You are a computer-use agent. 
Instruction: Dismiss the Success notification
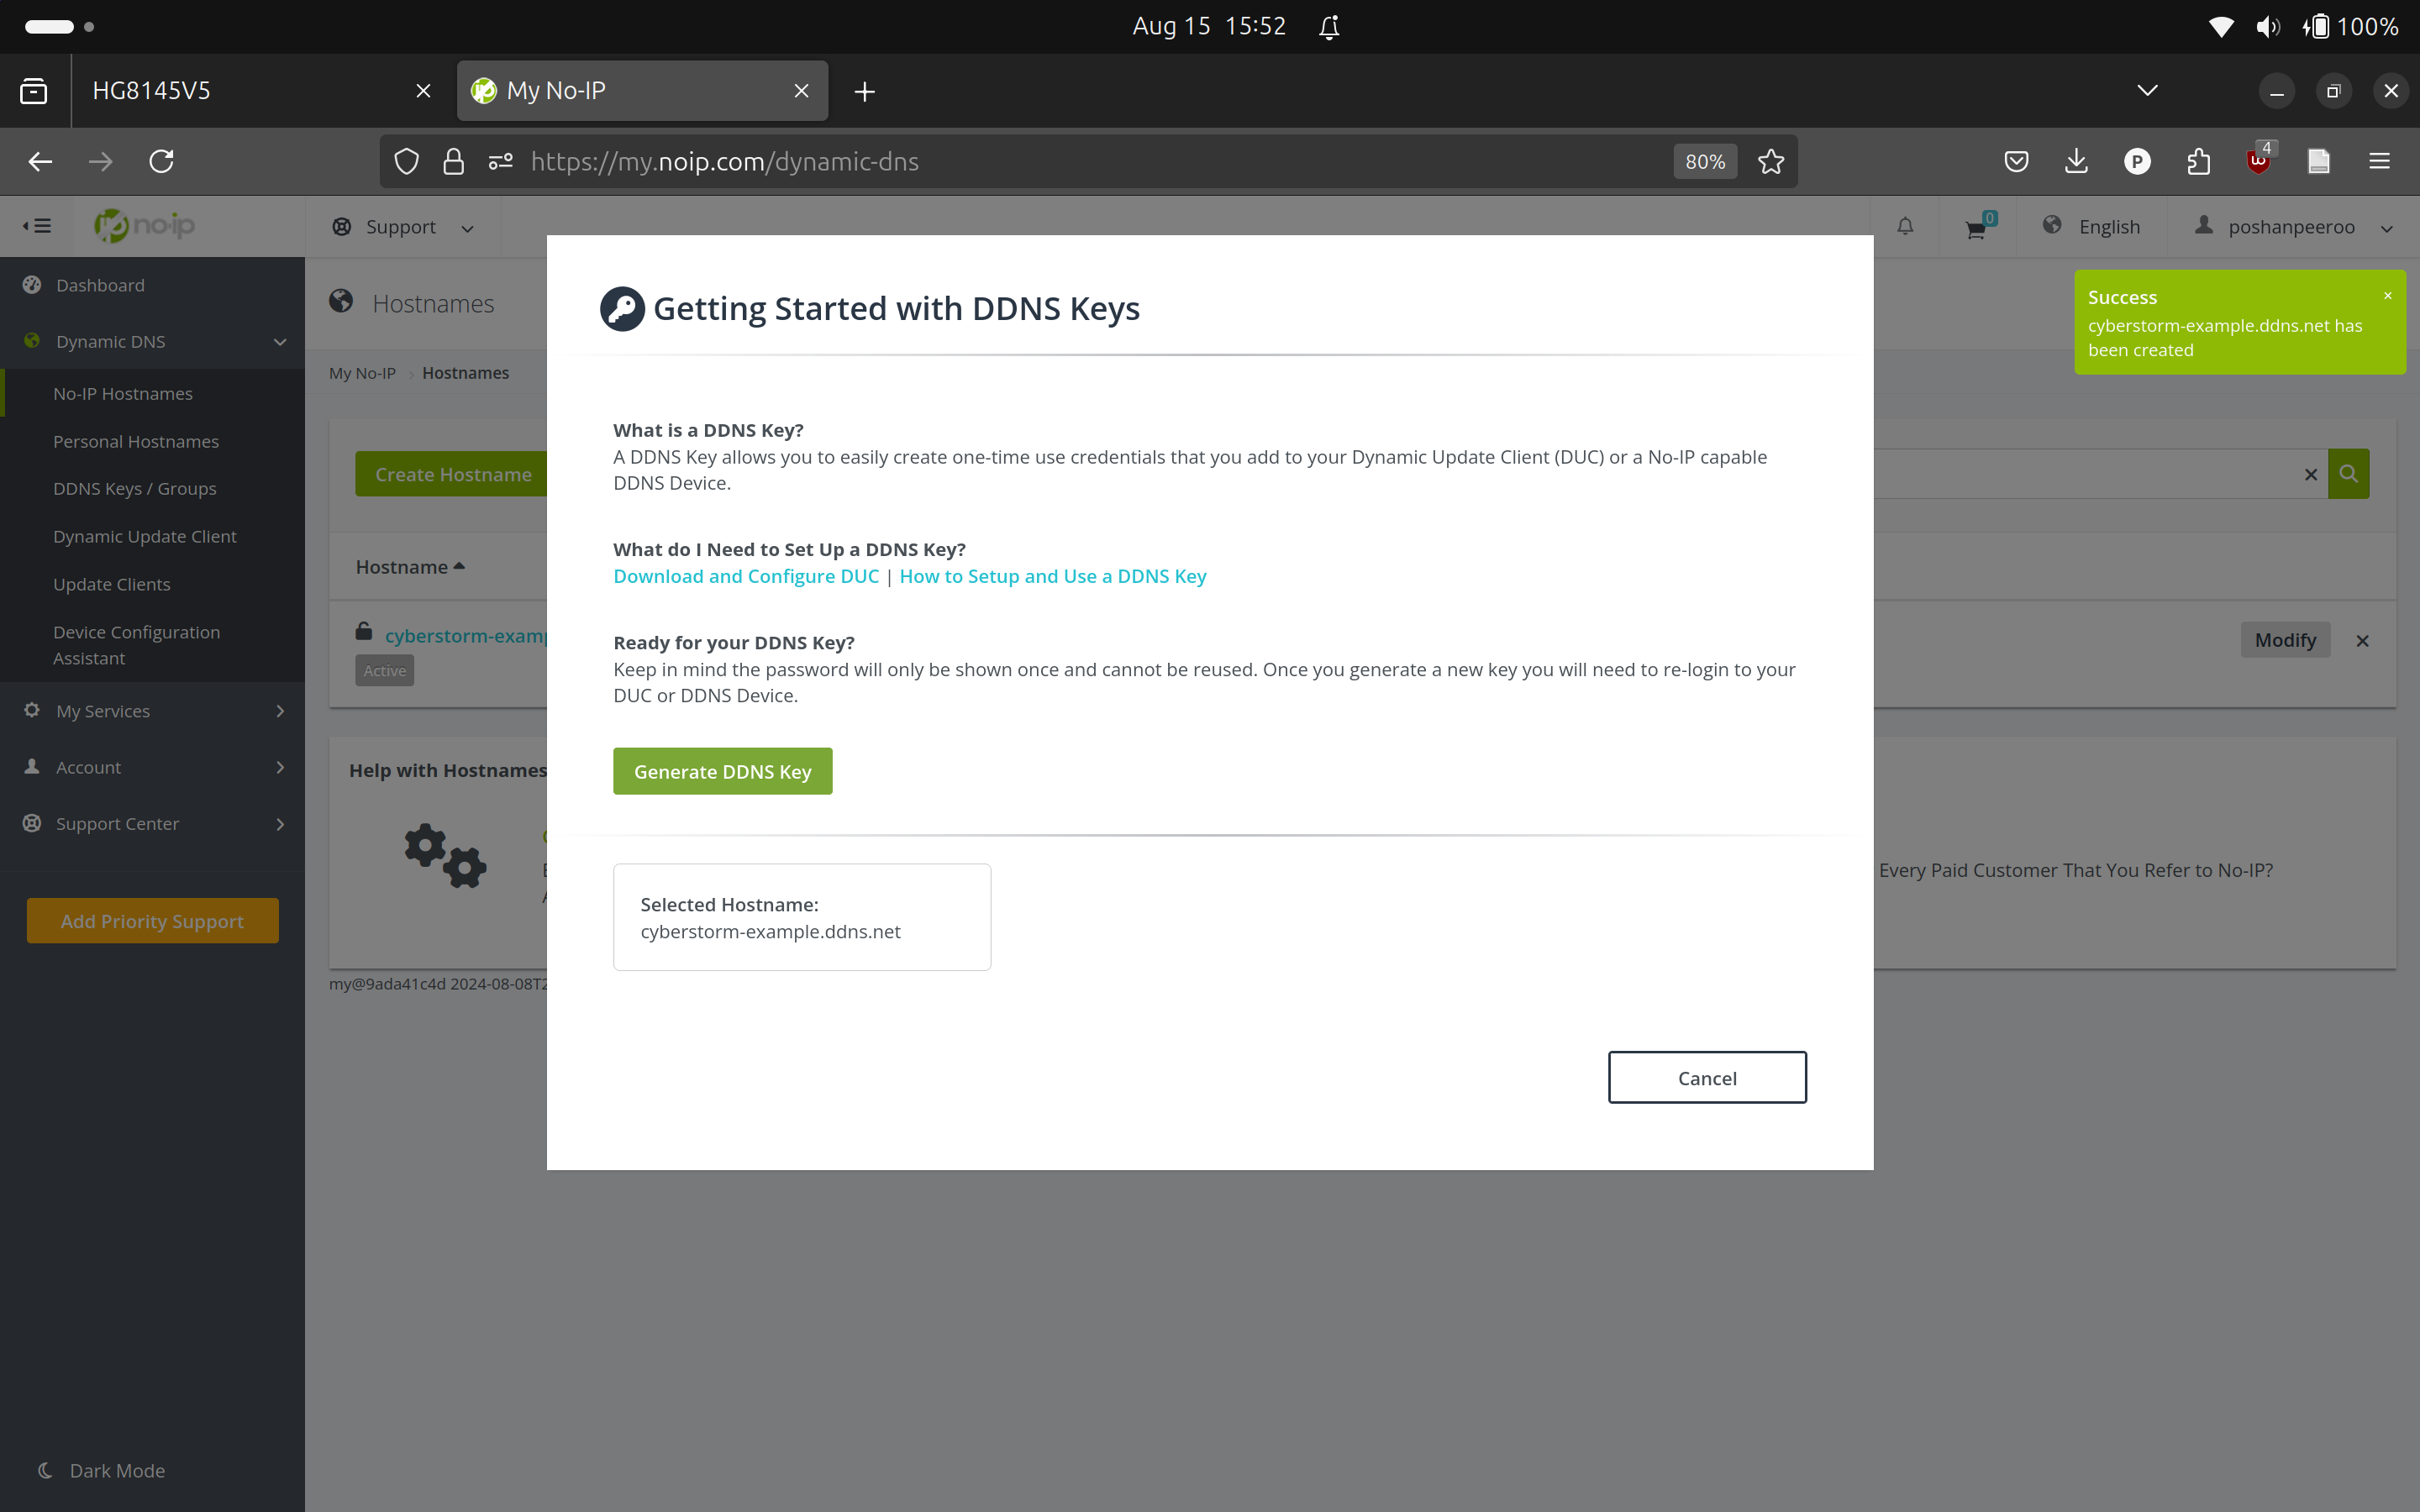[2387, 294]
